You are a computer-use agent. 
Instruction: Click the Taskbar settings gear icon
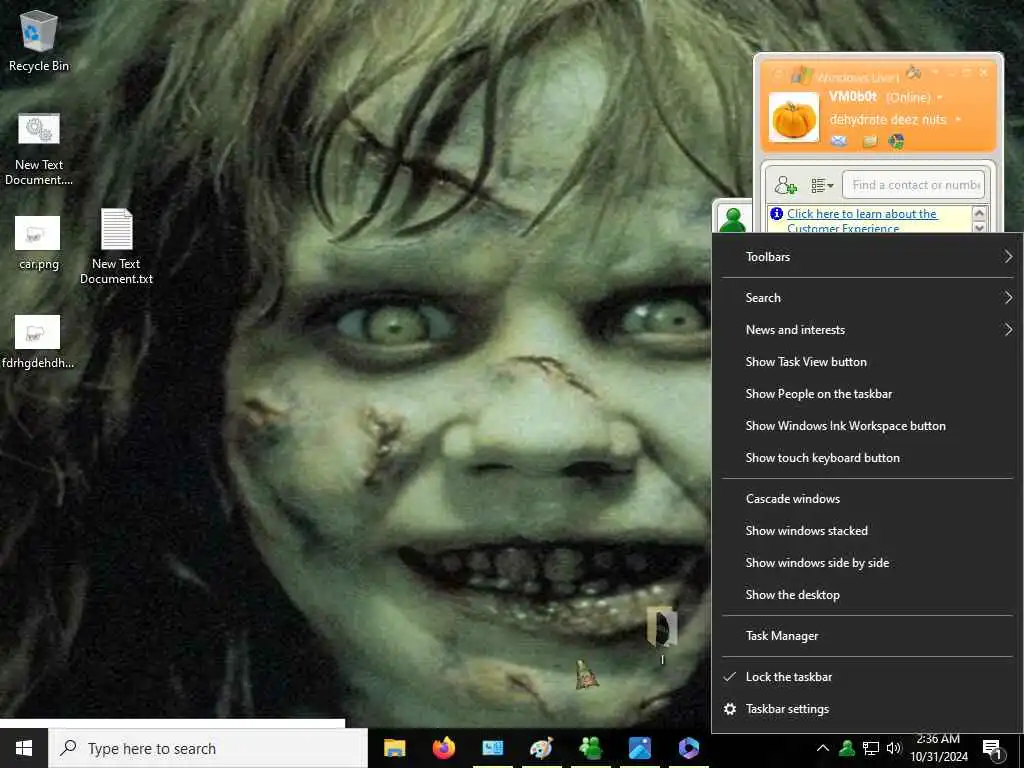point(730,709)
